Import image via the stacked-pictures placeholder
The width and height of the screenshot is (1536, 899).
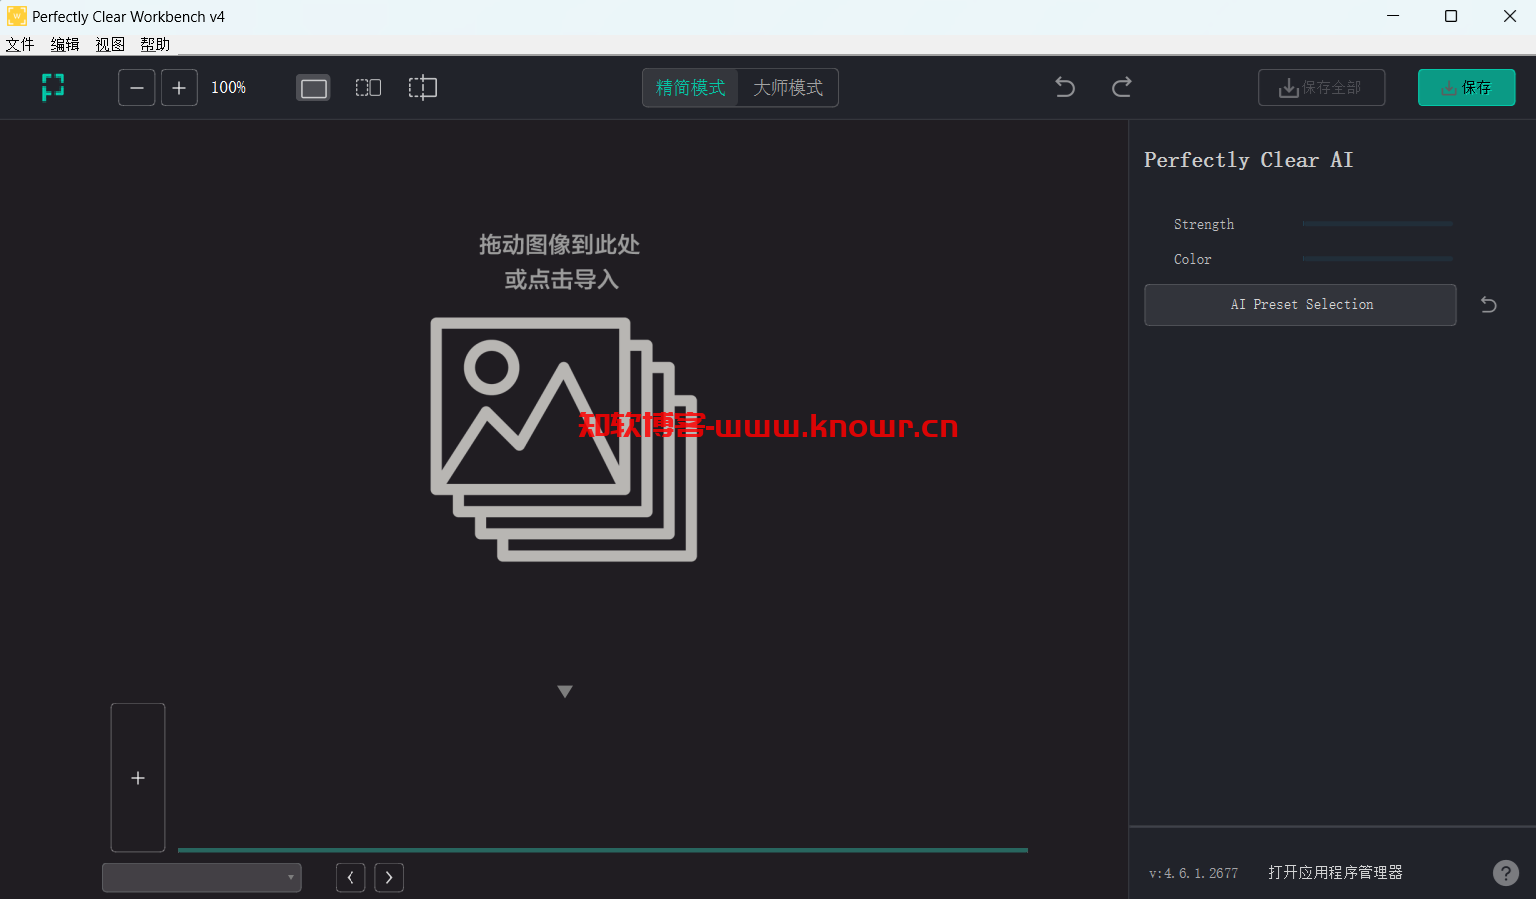[x=564, y=439]
